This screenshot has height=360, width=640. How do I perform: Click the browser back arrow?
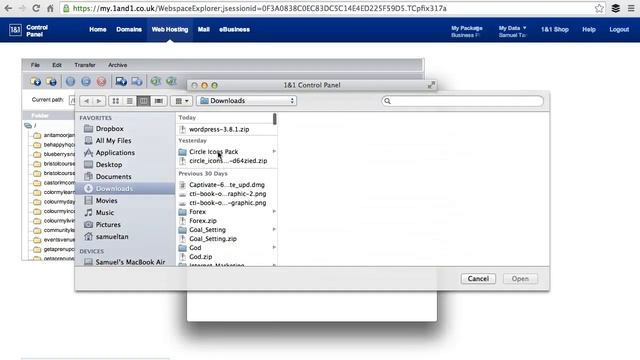pyautogui.click(x=8, y=8)
